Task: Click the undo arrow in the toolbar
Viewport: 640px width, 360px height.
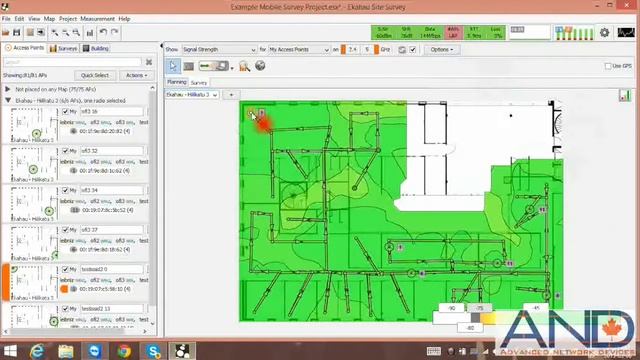Action: click(x=103, y=32)
